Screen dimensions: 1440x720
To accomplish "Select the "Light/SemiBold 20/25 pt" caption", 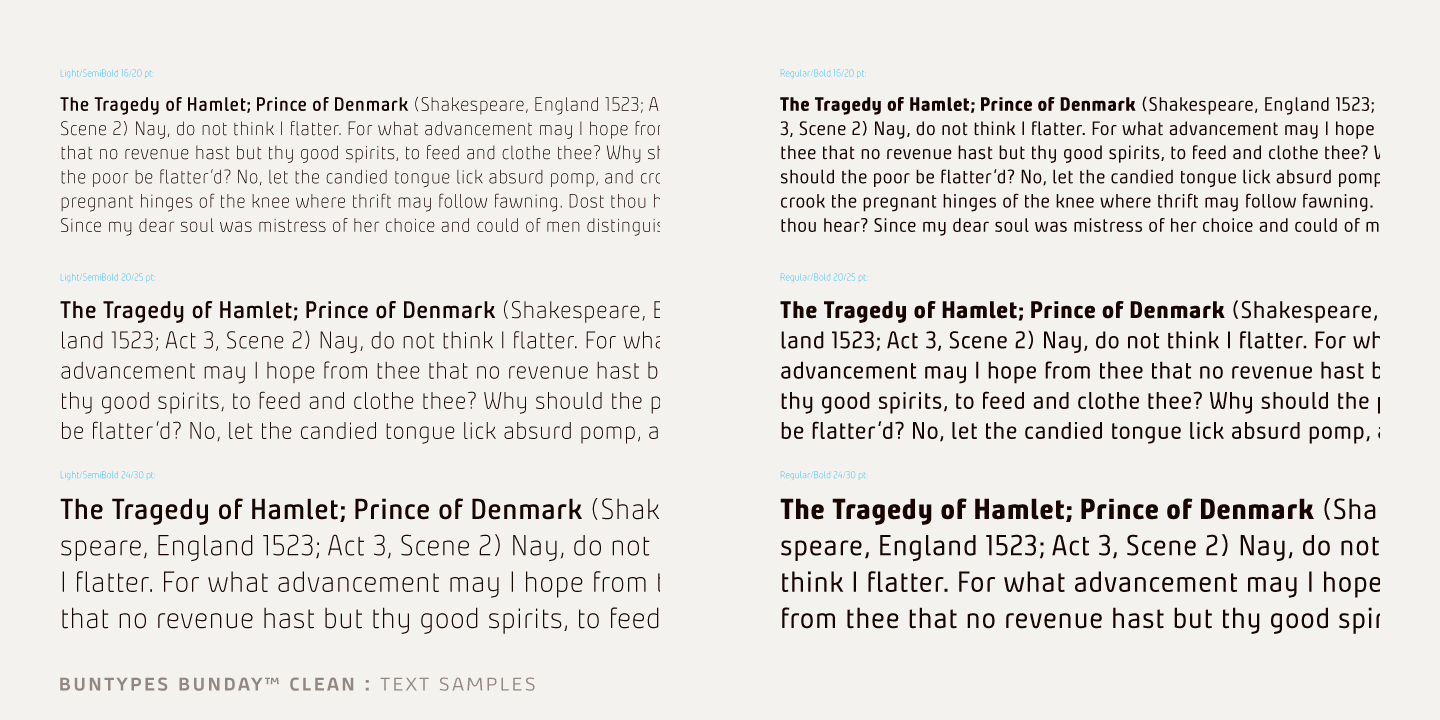I will click(x=107, y=277).
